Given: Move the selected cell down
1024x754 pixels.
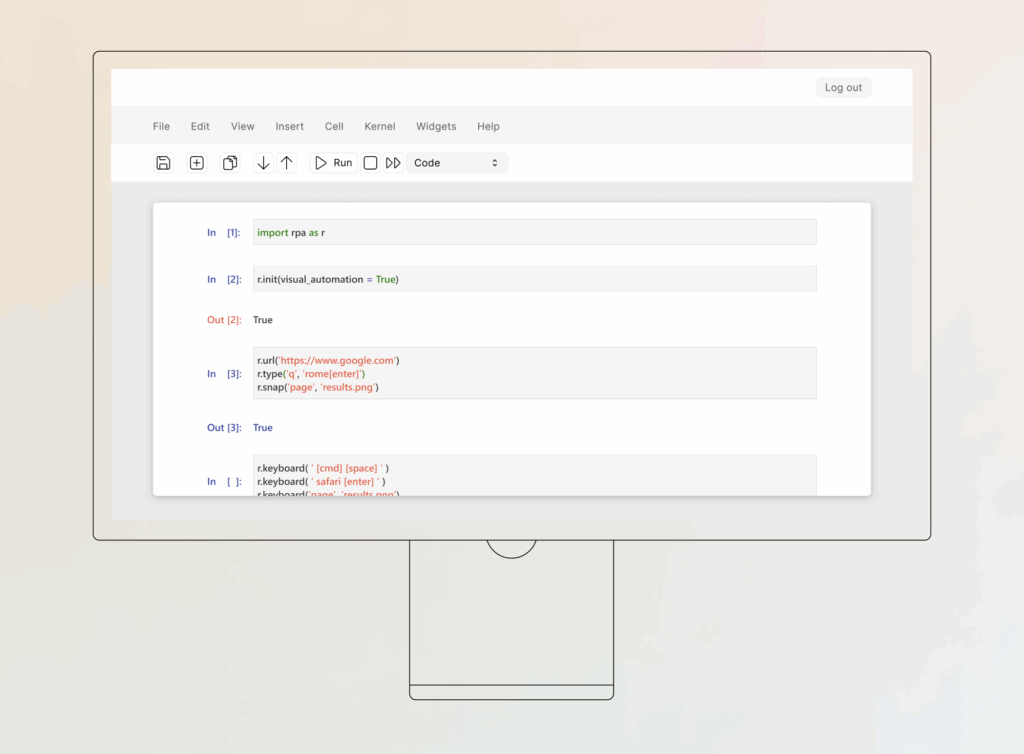Looking at the screenshot, I should (x=263, y=162).
